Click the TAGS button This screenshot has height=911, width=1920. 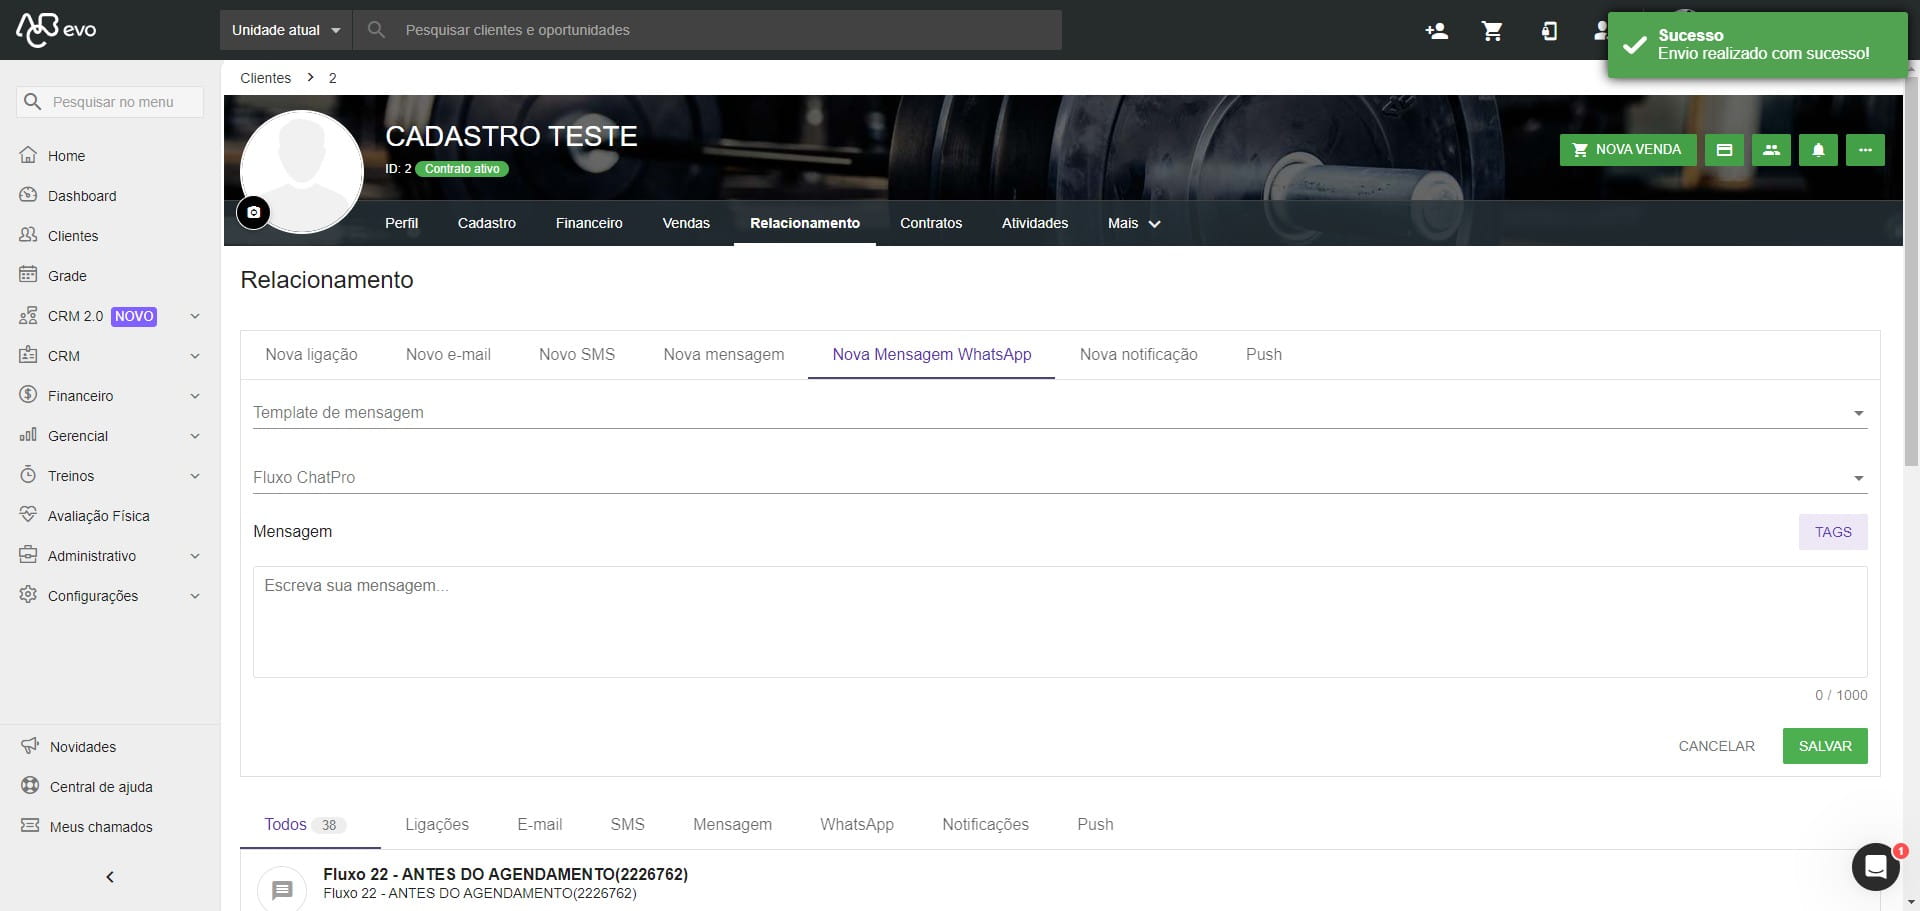tap(1833, 532)
